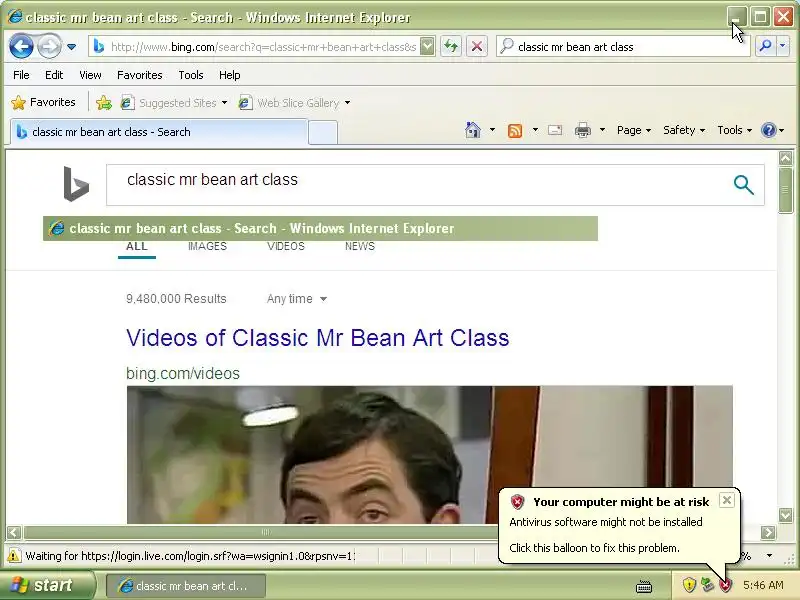Click the vertical scrollbar down arrow
The height and width of the screenshot is (600, 800).
786,515
